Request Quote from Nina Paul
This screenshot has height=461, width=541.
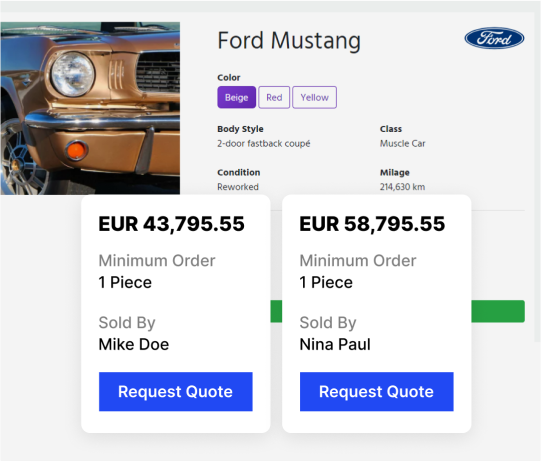377,392
